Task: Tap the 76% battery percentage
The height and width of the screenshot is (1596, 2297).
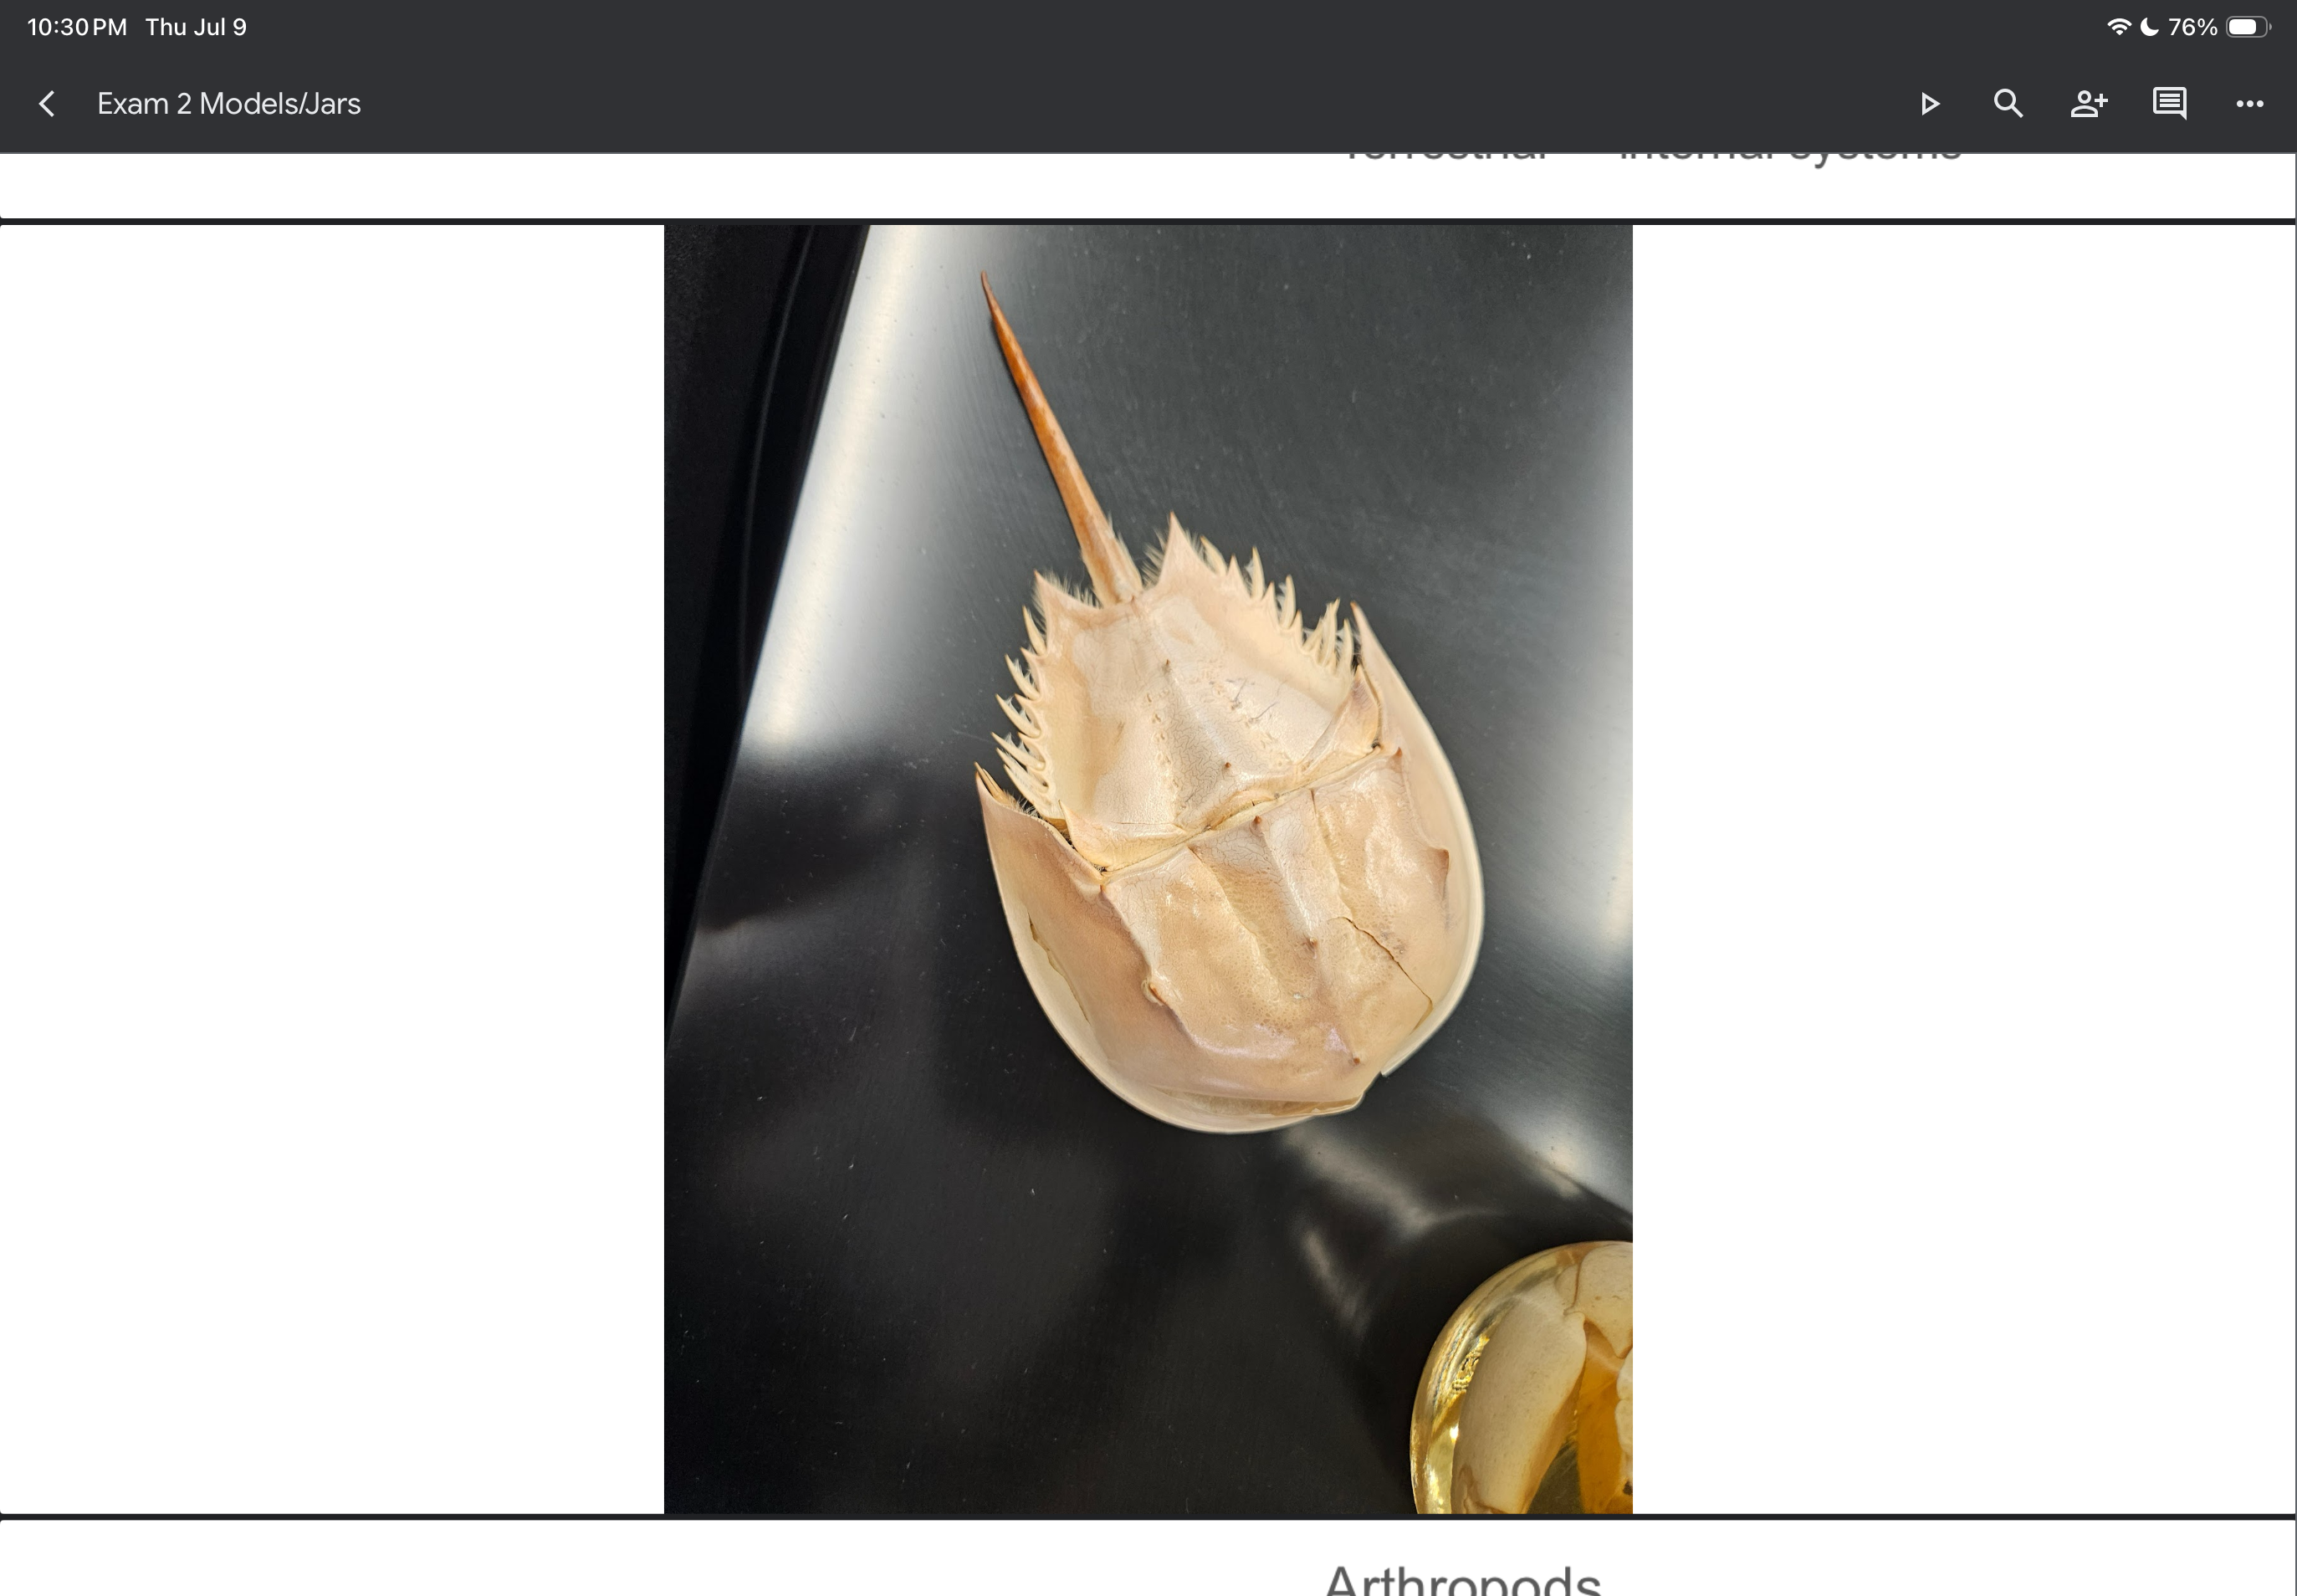Action: [x=2192, y=27]
